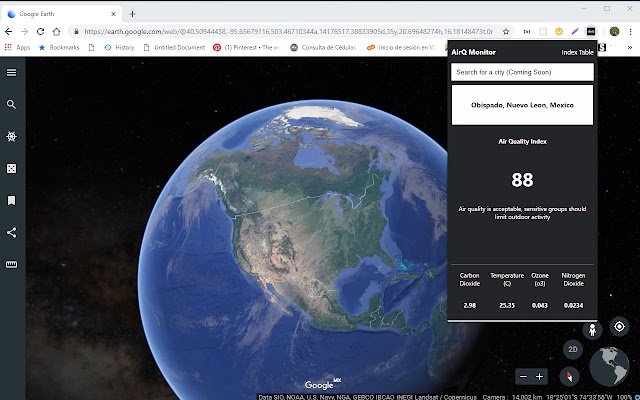This screenshot has height=400, width=640.
Task: Switch map view to 2D
Action: pos(573,349)
